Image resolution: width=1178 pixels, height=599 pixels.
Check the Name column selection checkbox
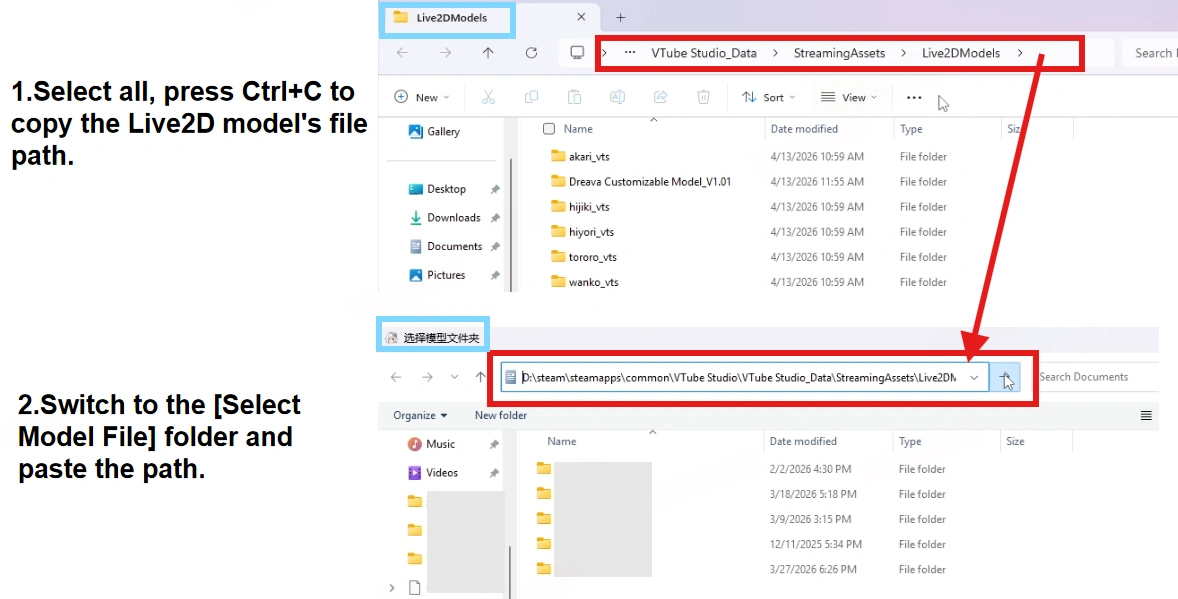(x=549, y=128)
